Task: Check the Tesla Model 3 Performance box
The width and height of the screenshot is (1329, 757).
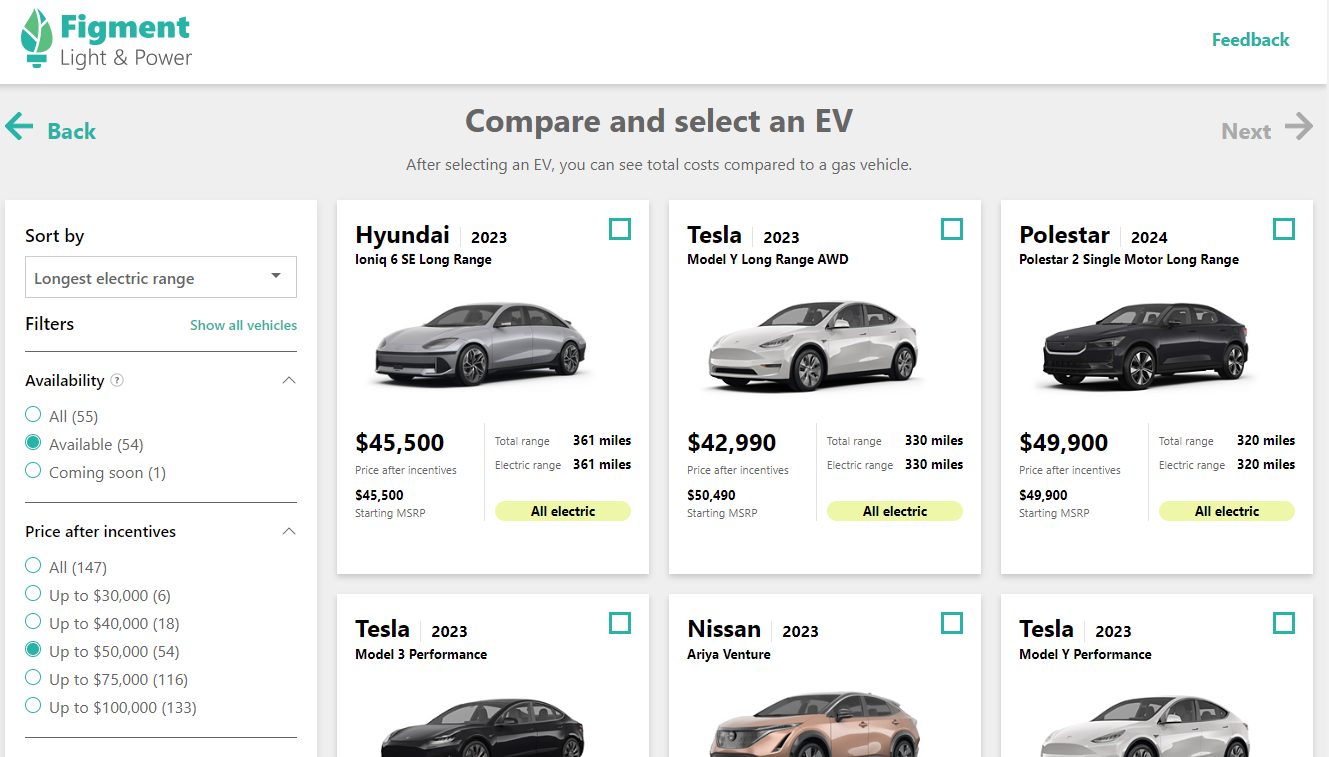Action: pos(620,623)
